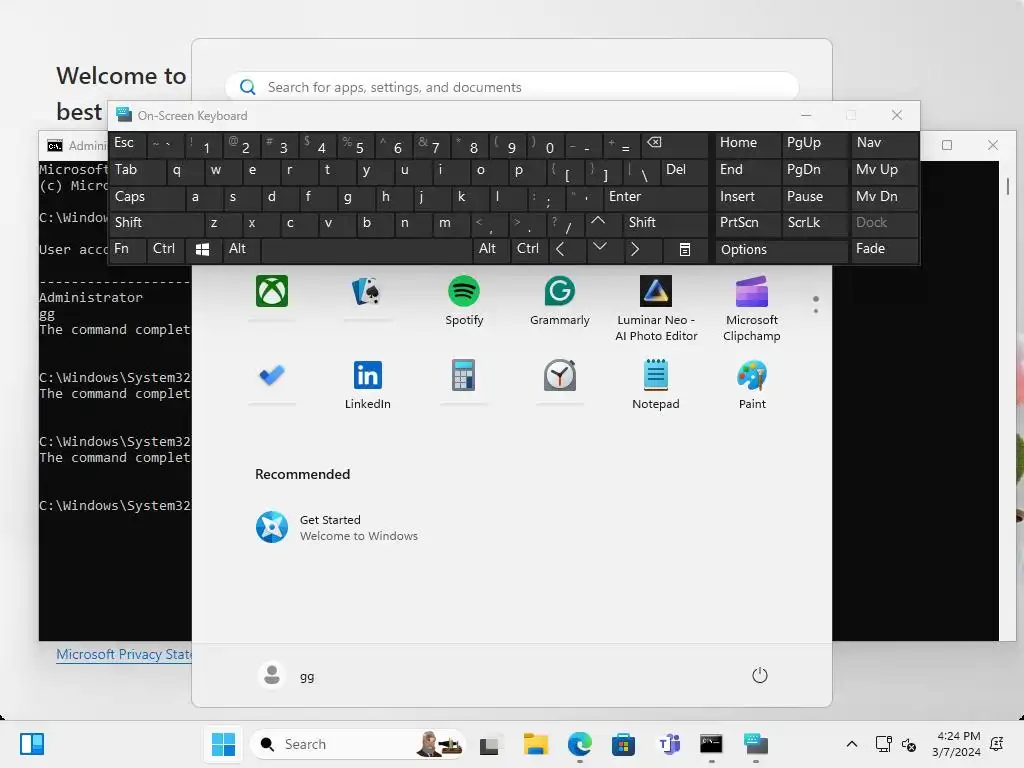The height and width of the screenshot is (768, 1024).
Task: Open the Clock app
Action: (560, 375)
